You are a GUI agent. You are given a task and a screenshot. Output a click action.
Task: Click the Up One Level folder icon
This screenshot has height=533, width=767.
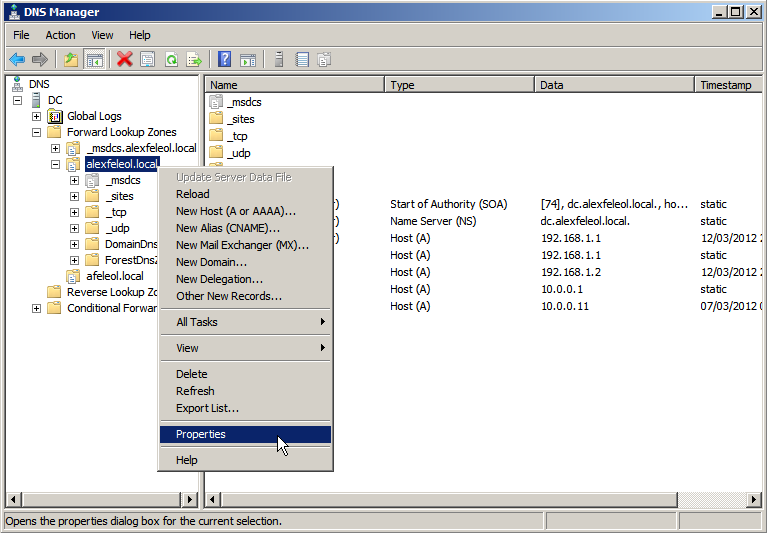point(71,60)
